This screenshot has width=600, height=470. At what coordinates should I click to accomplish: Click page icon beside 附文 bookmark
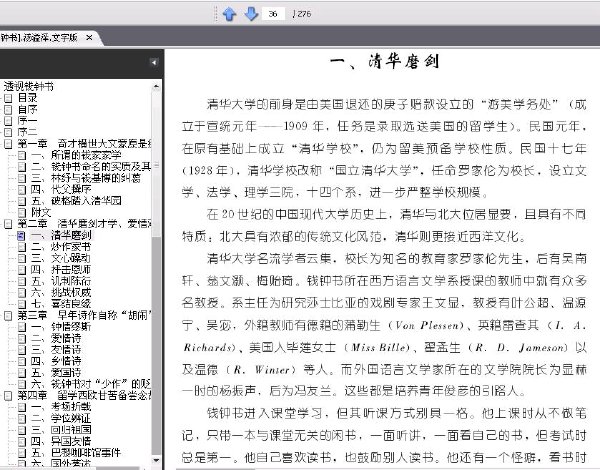[x=22, y=213]
